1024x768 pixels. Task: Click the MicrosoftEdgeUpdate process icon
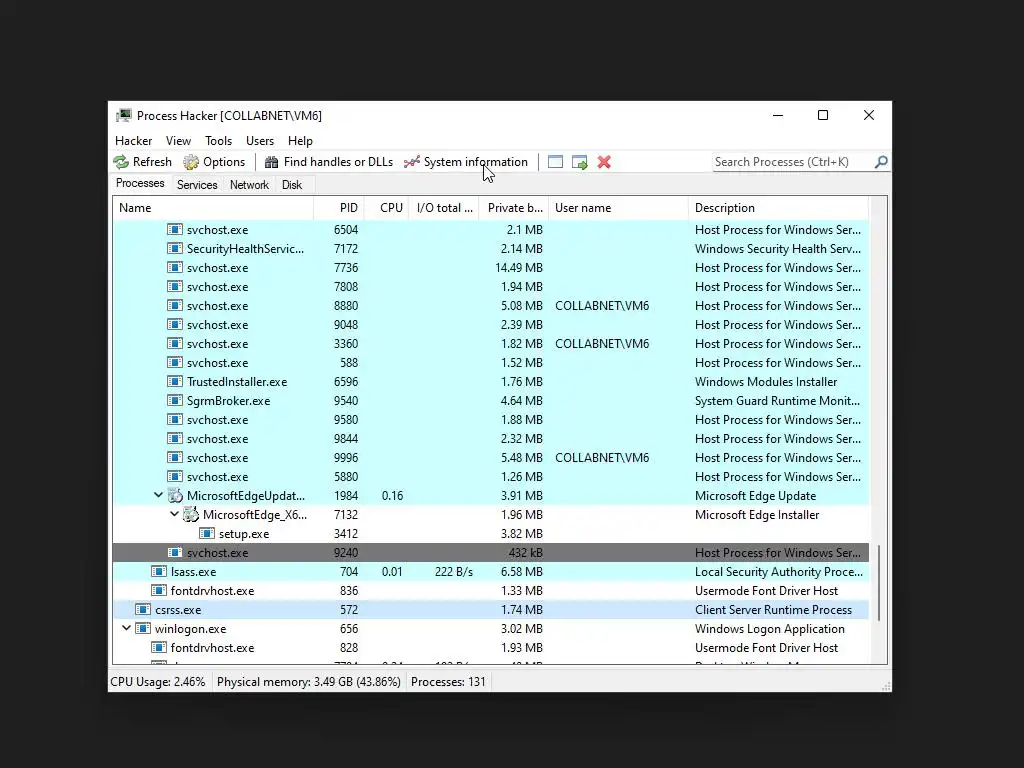[x=175, y=496]
